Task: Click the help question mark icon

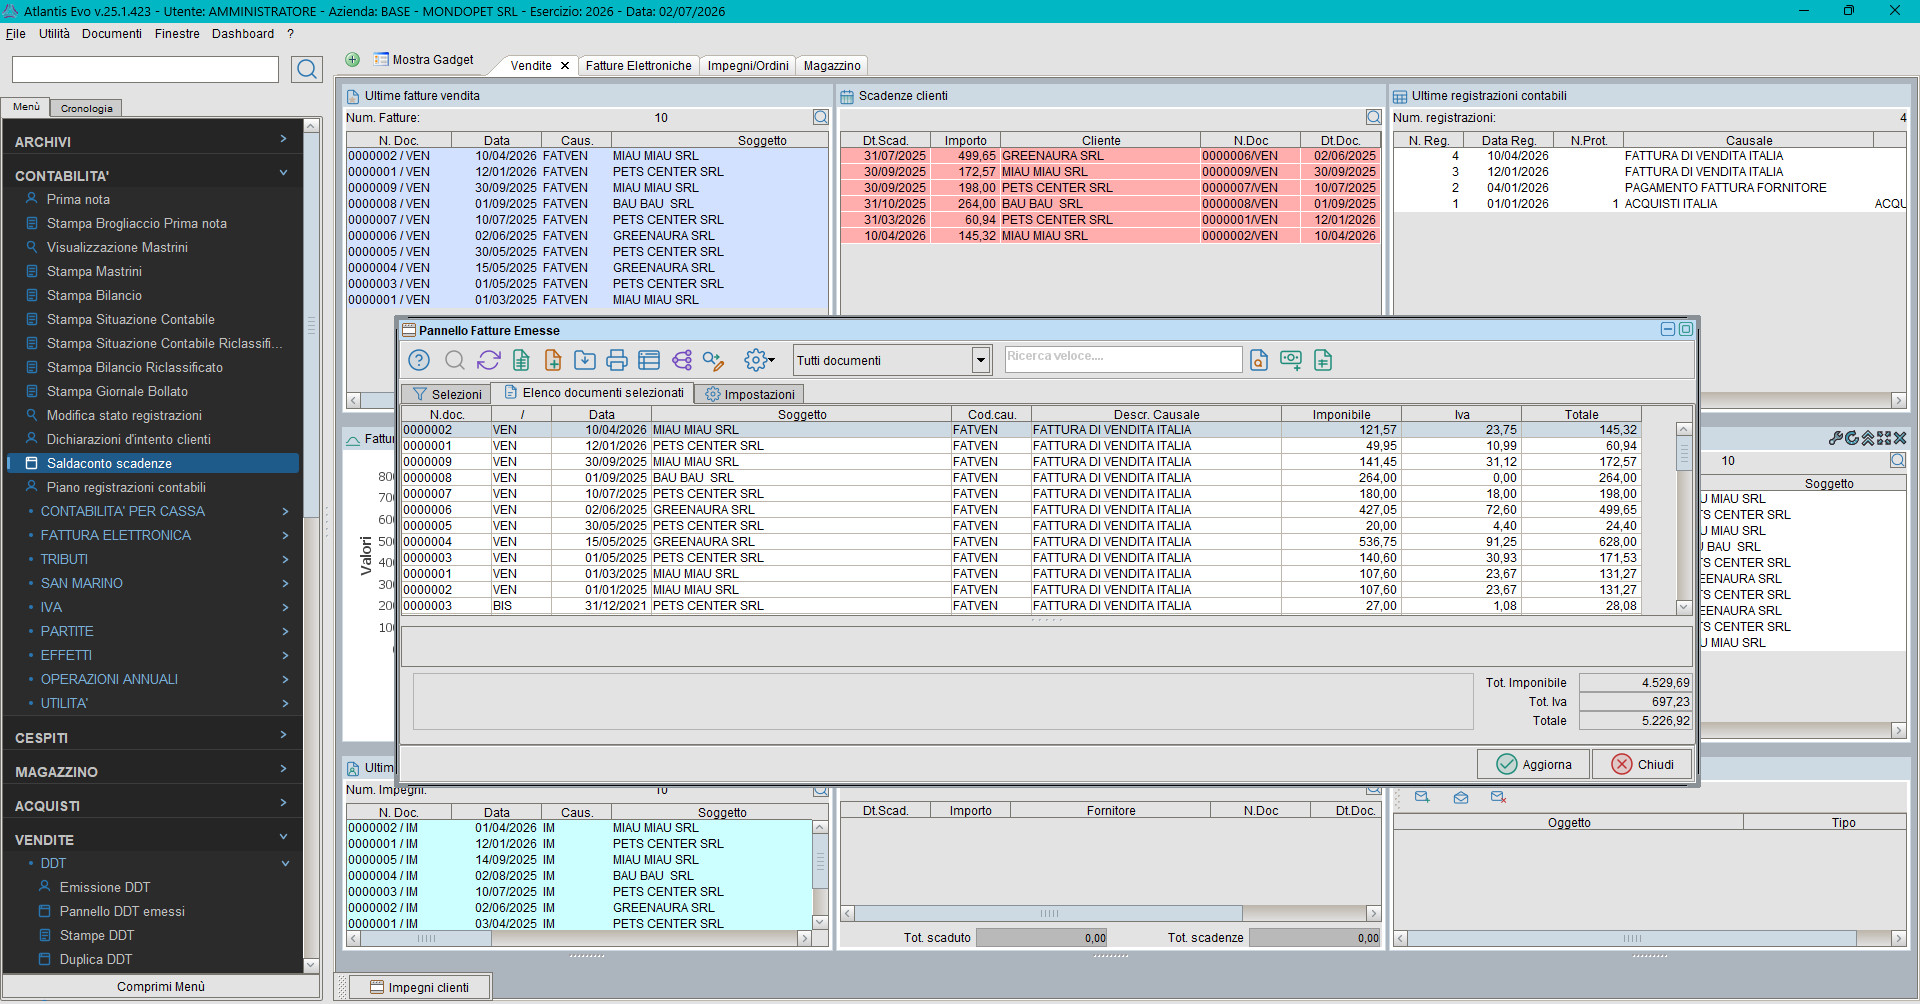Action: click(419, 360)
